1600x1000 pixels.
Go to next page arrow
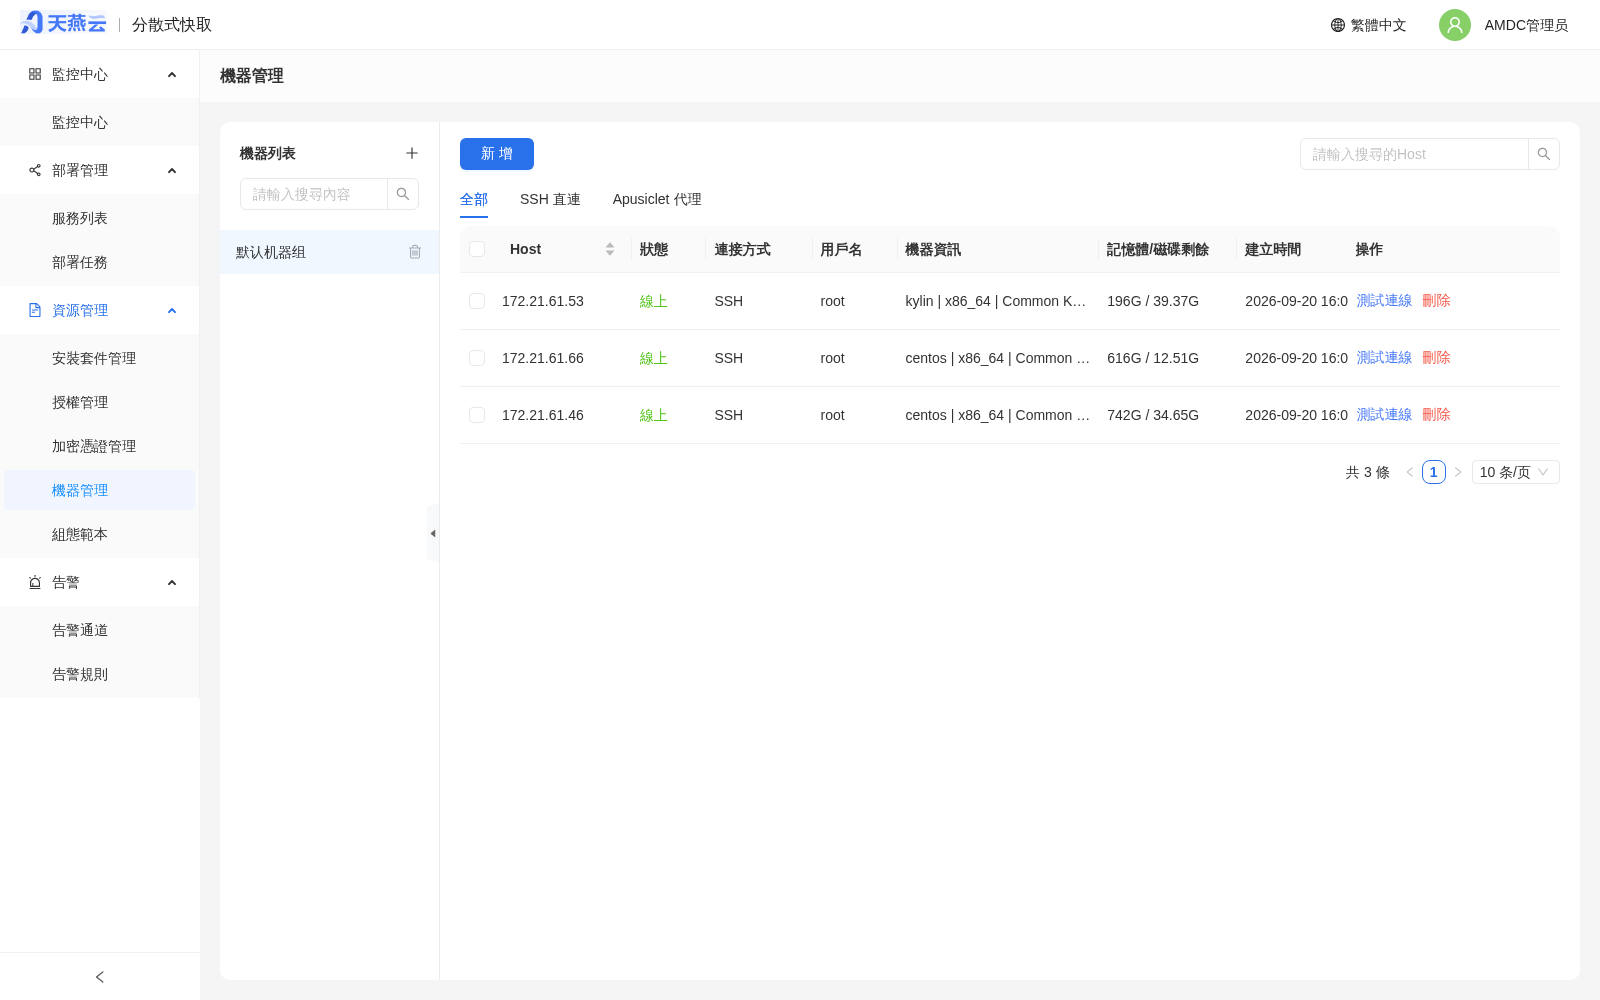click(x=1458, y=472)
